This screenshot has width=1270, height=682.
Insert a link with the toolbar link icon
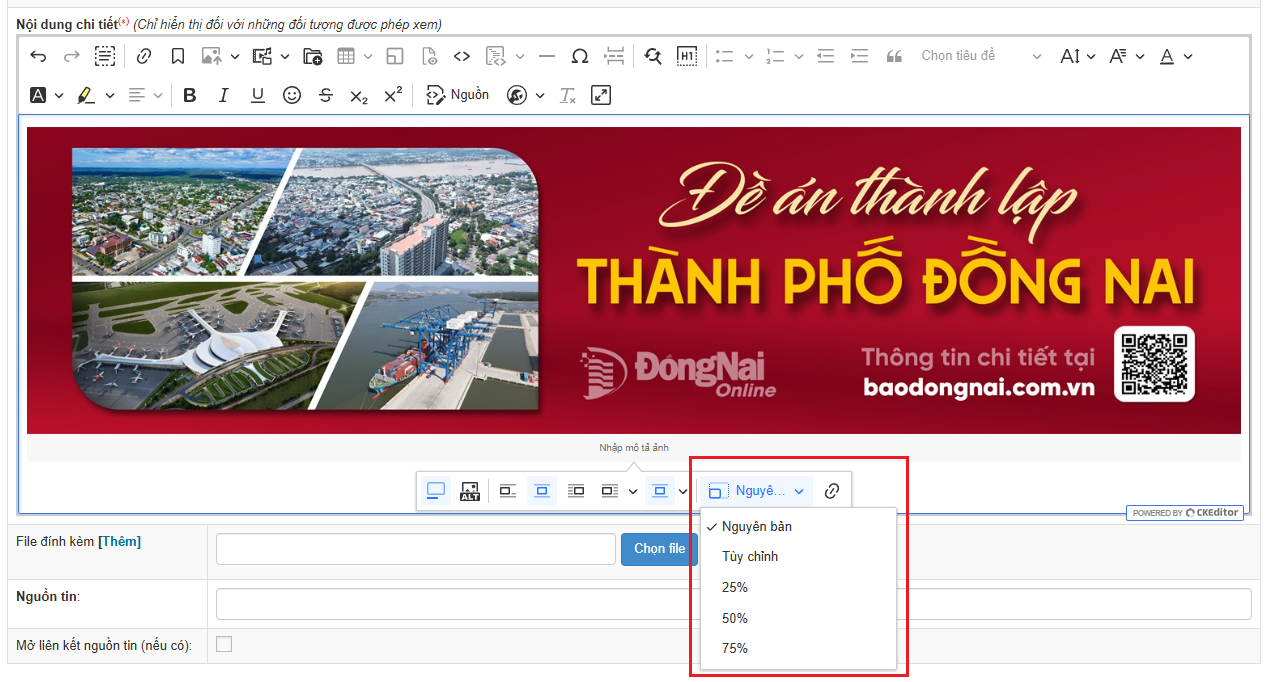(x=143, y=56)
